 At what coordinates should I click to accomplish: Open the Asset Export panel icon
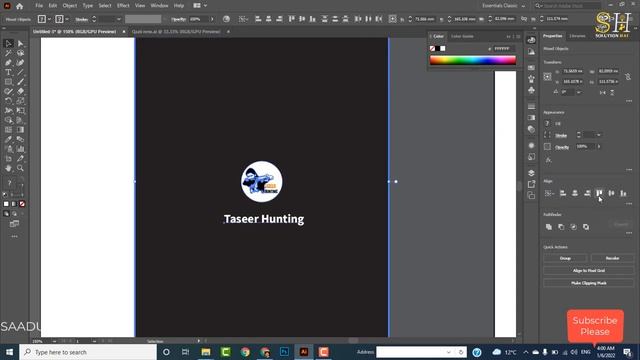click(531, 184)
